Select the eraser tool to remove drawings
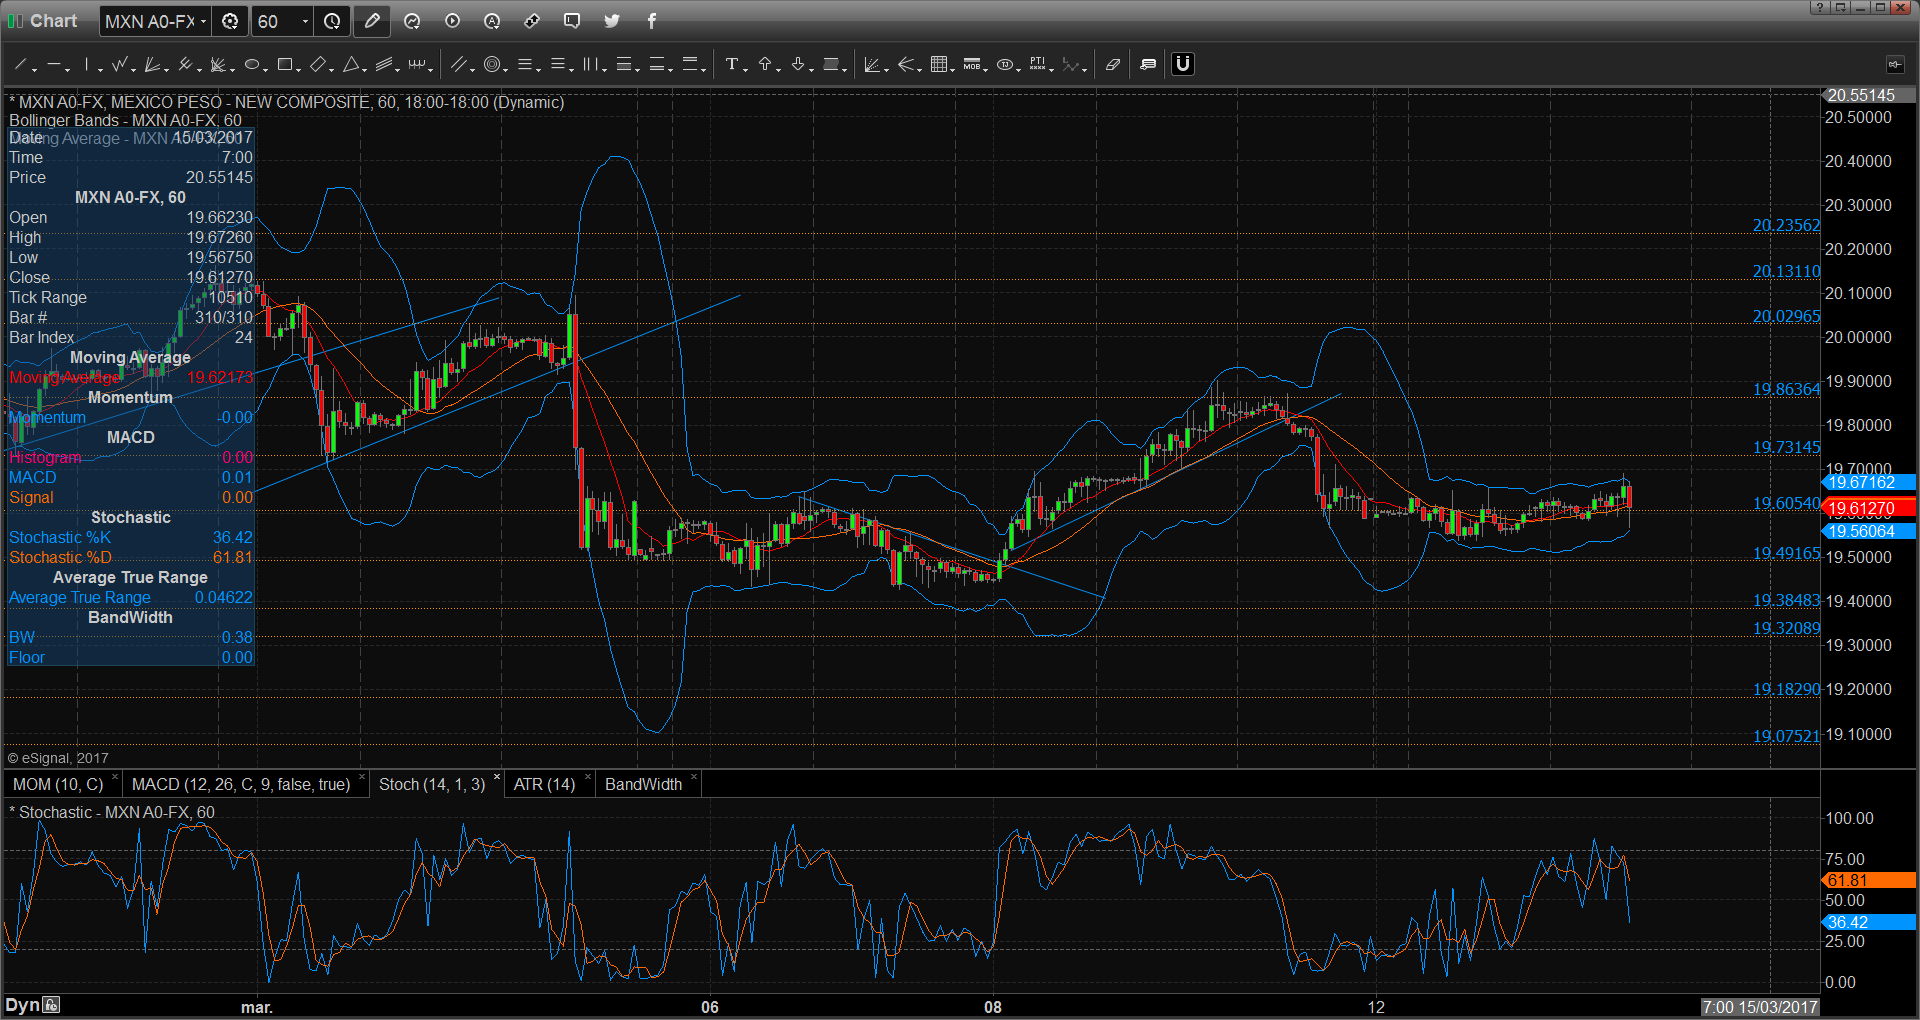The width and height of the screenshot is (1920, 1020). point(1112,65)
